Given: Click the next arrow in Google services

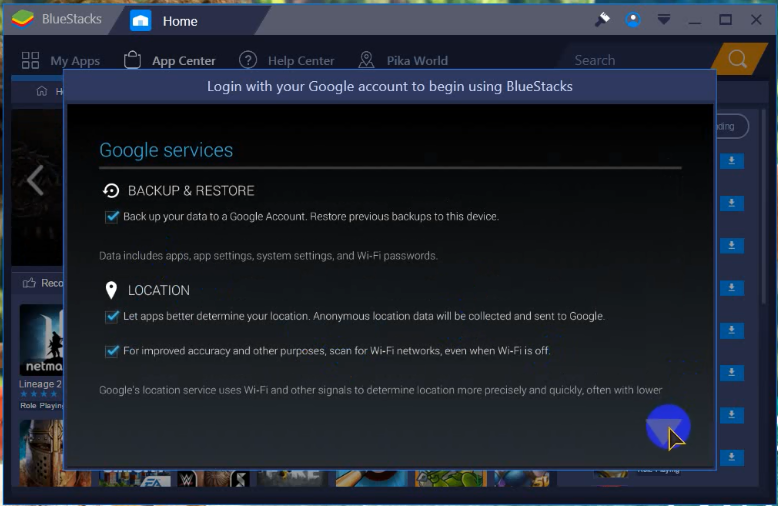Looking at the screenshot, I should click(x=667, y=427).
